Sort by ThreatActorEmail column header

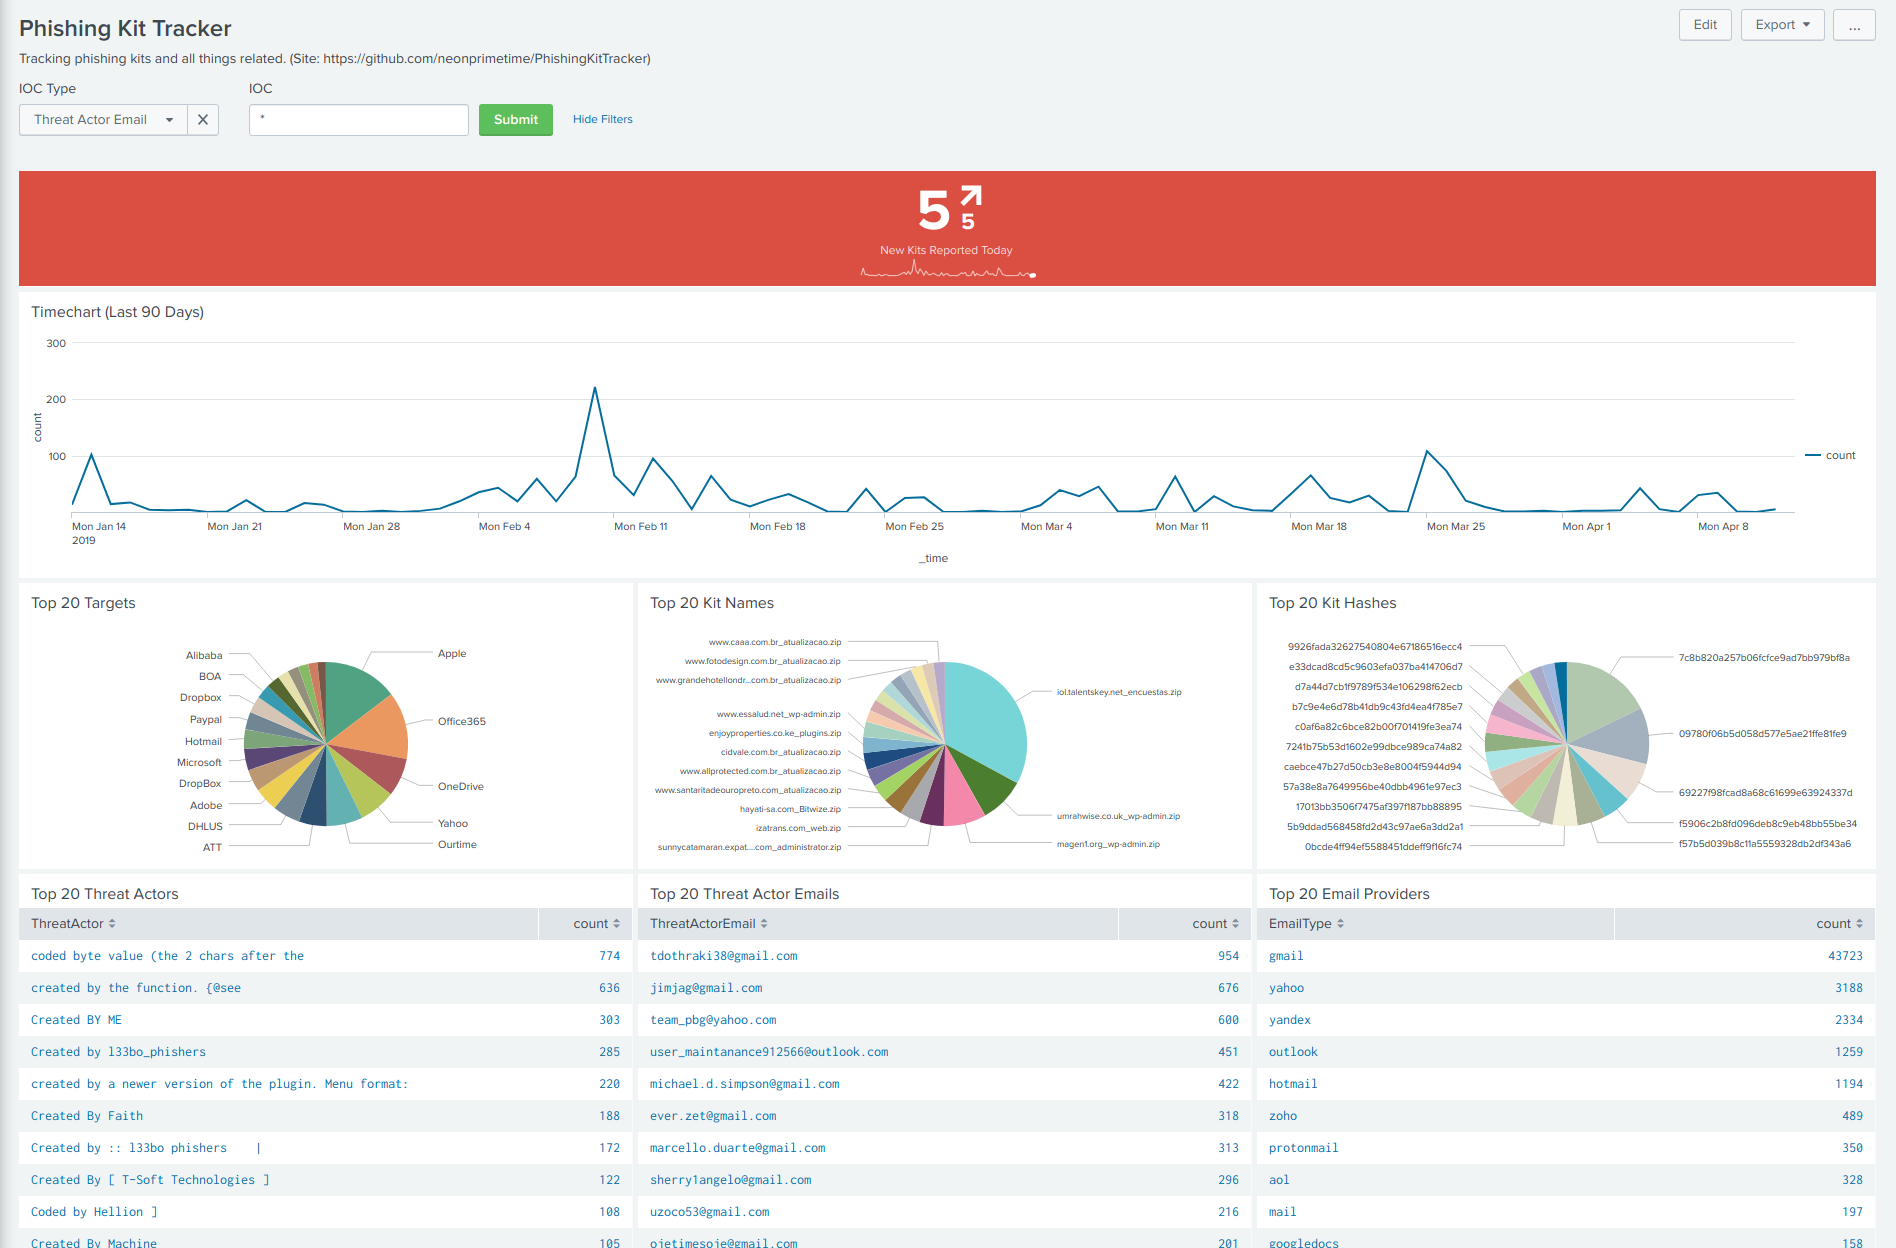(709, 924)
